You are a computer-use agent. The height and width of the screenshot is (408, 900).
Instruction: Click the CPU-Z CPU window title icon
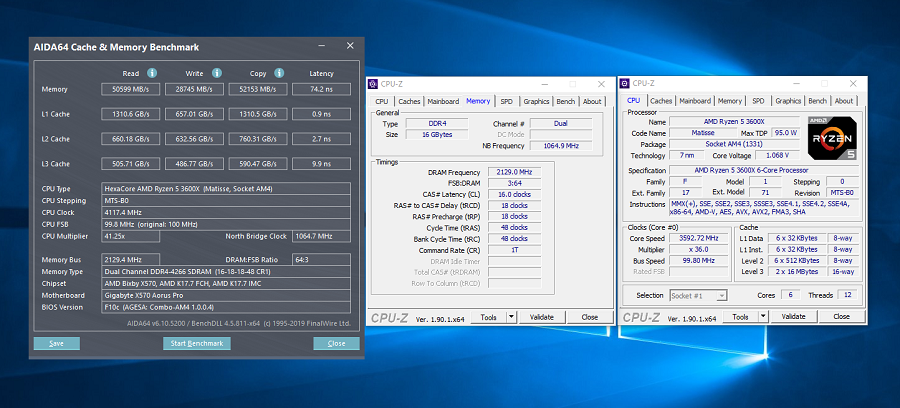coord(624,84)
